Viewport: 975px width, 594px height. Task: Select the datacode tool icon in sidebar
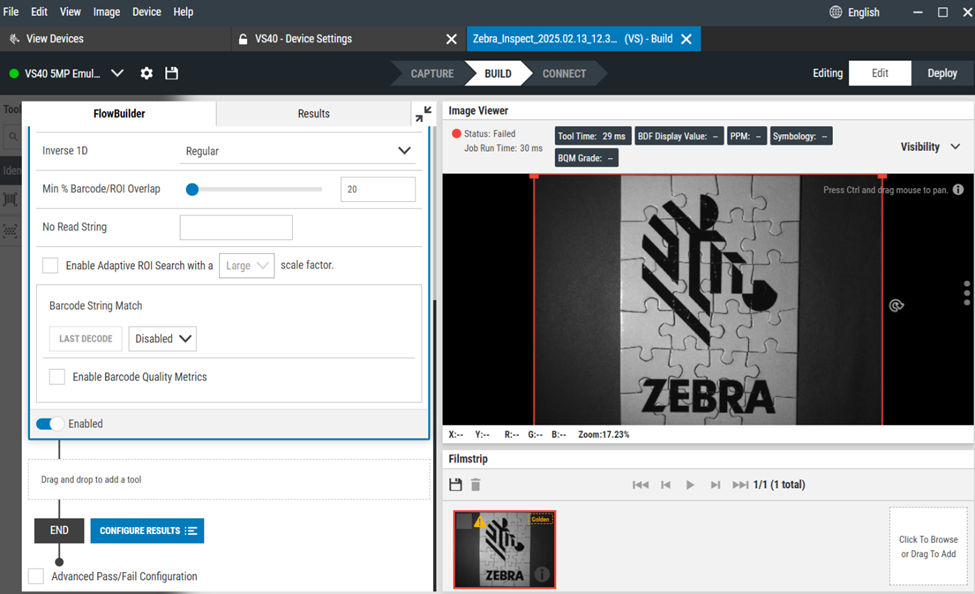[11, 231]
